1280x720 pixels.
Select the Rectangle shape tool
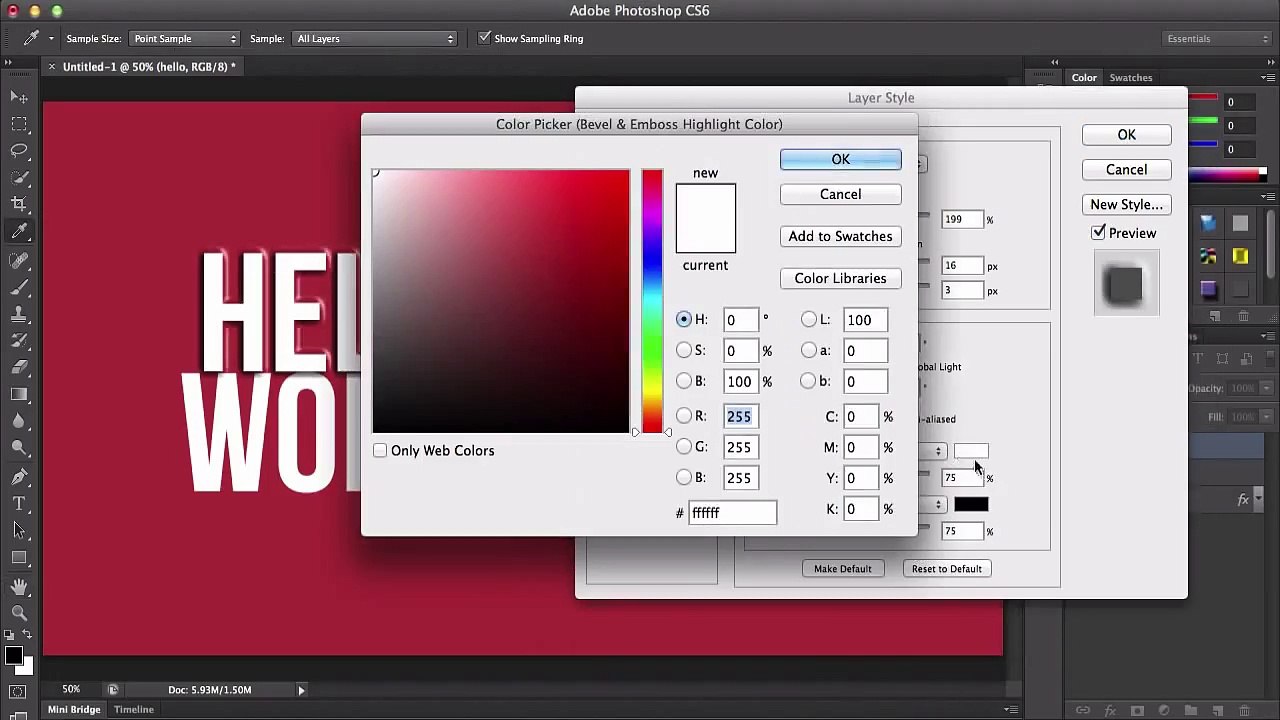[19, 558]
